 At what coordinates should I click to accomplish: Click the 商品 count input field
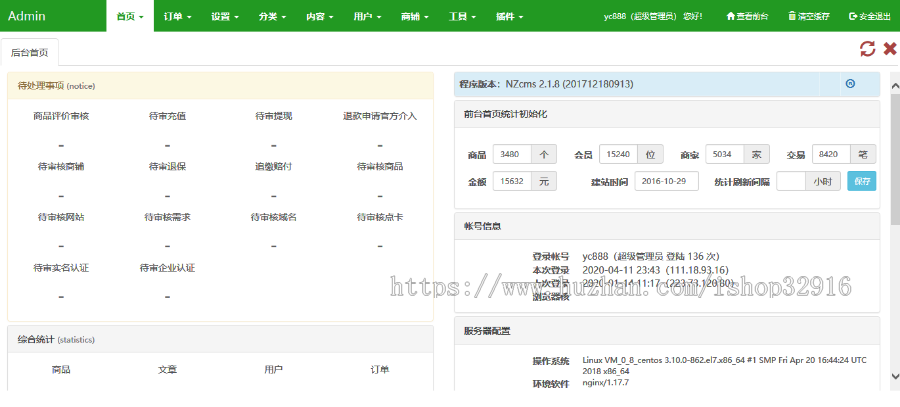[x=512, y=154]
